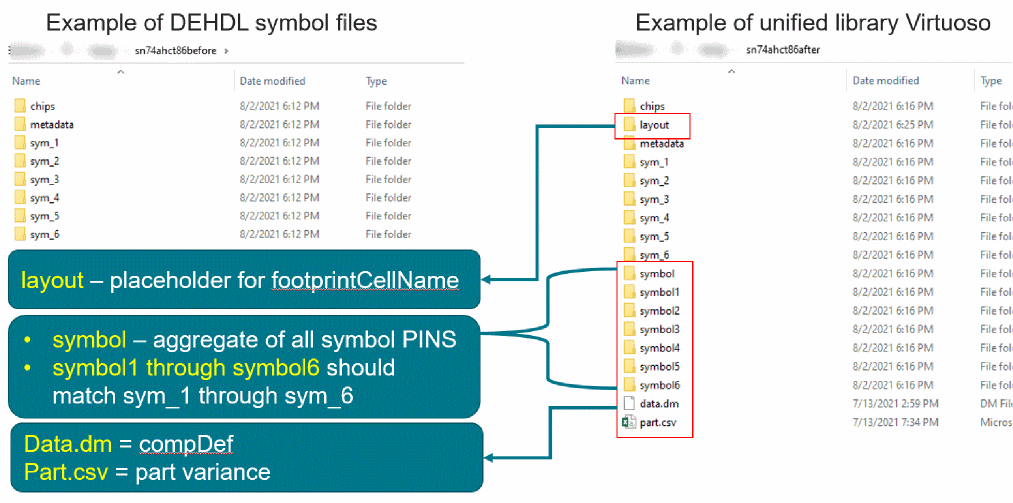
Task: Select sym_1 folder icon in sn74ahct86after window
Action: (x=629, y=162)
